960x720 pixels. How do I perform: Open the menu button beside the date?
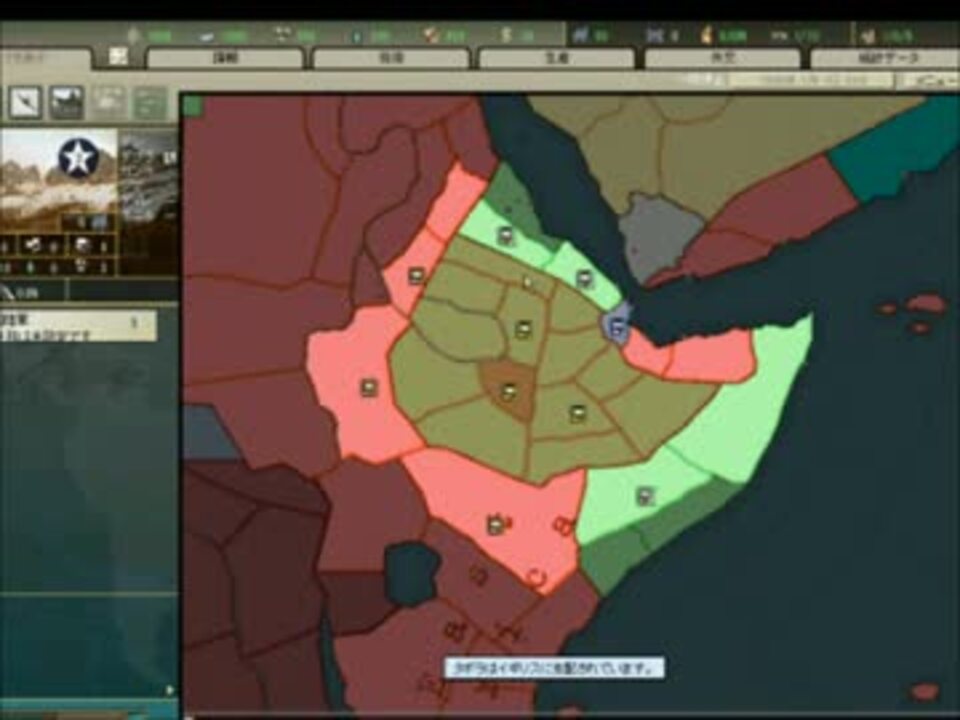[x=928, y=81]
